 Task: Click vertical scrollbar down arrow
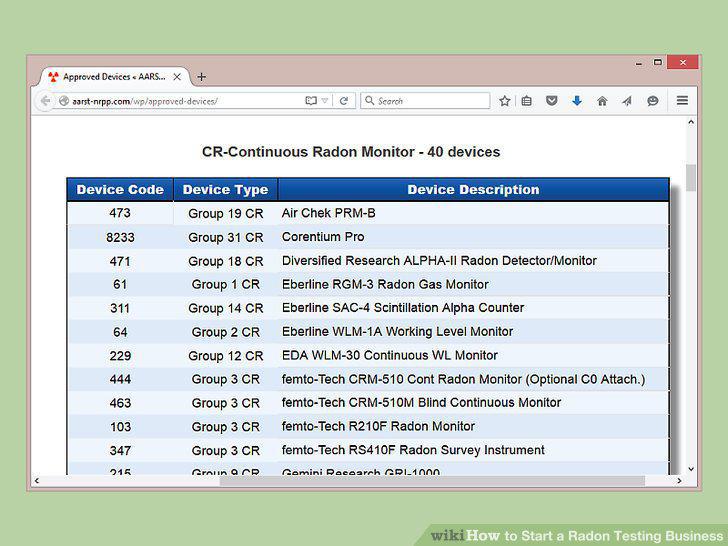click(691, 469)
